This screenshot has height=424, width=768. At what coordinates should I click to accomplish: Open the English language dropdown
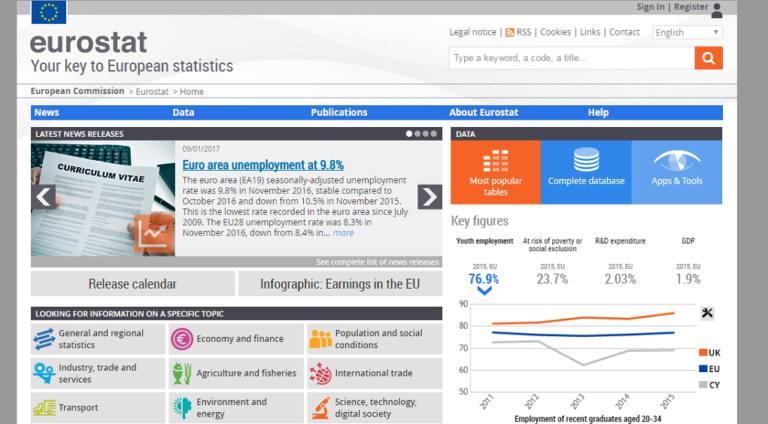[x=687, y=32]
